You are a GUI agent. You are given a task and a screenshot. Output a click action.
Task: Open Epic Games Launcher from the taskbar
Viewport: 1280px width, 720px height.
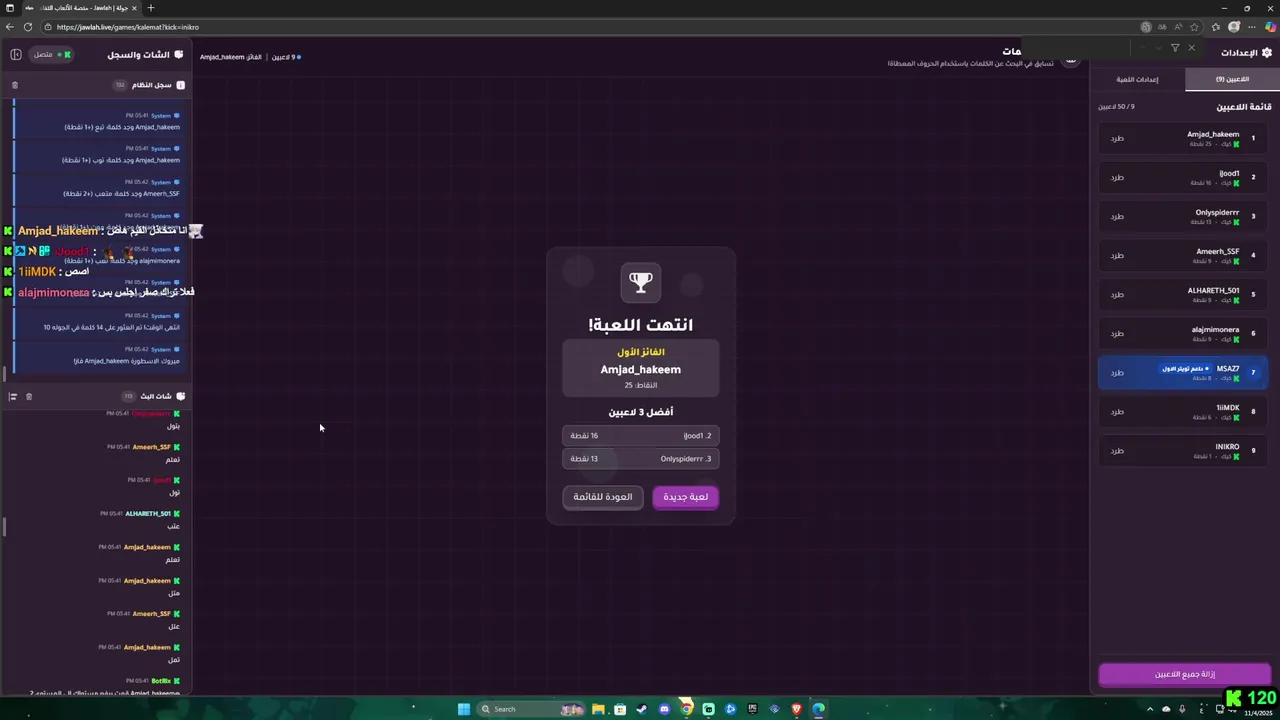[752, 709]
